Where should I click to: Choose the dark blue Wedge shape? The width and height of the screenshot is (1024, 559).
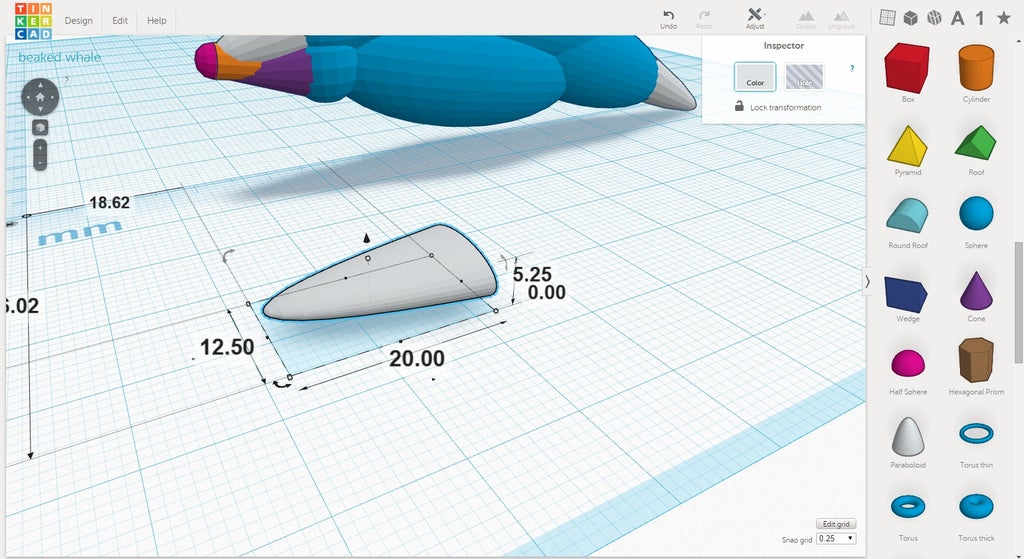pyautogui.click(x=906, y=294)
